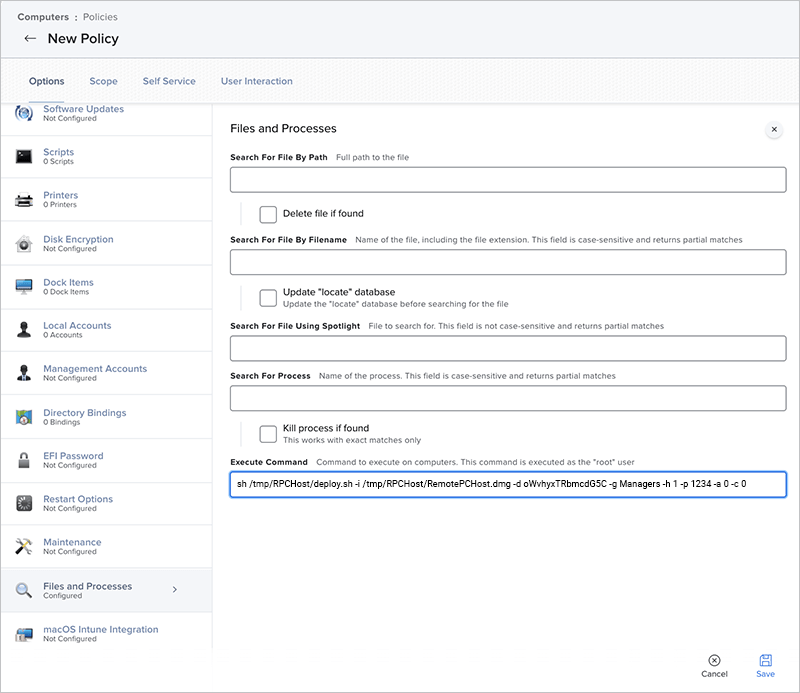Select the Local Accounts user icon

tap(24, 330)
